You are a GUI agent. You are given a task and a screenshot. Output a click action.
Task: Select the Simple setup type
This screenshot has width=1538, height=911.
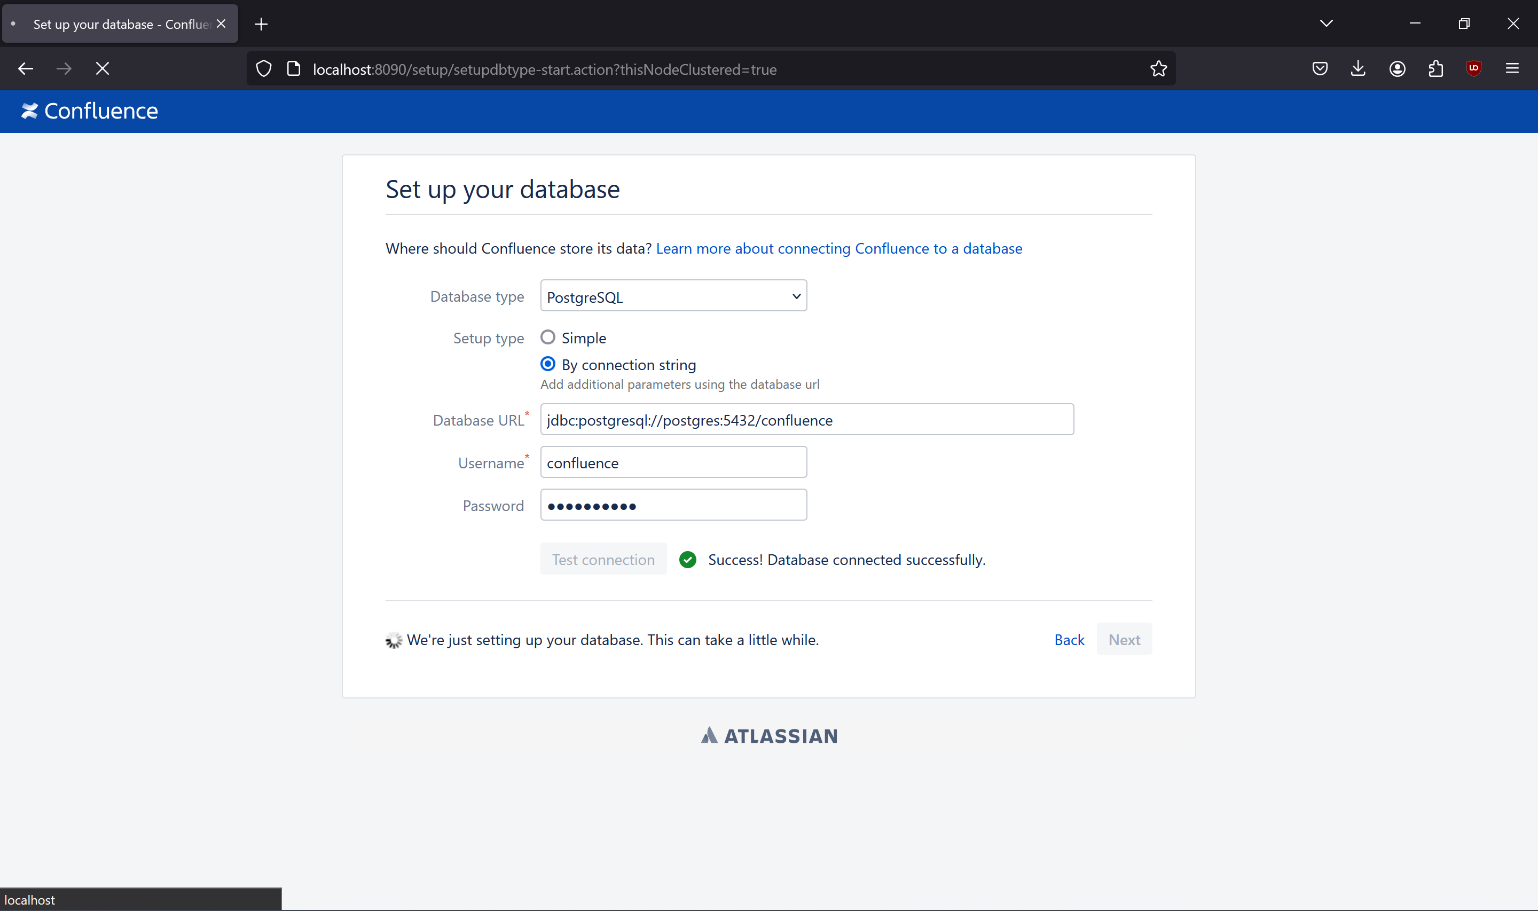click(x=548, y=338)
